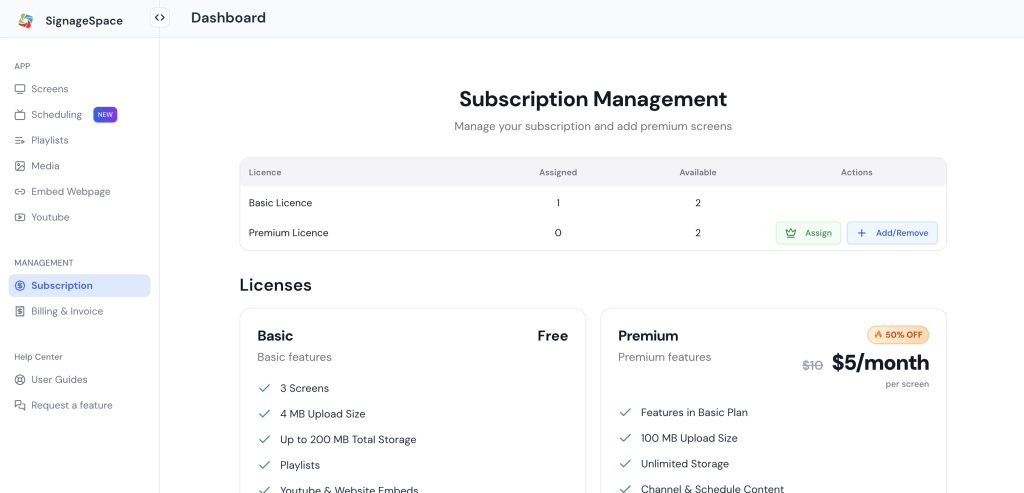This screenshot has height=493, width=1024.
Task: Click the Scheduling calendar icon
Action: coord(20,115)
